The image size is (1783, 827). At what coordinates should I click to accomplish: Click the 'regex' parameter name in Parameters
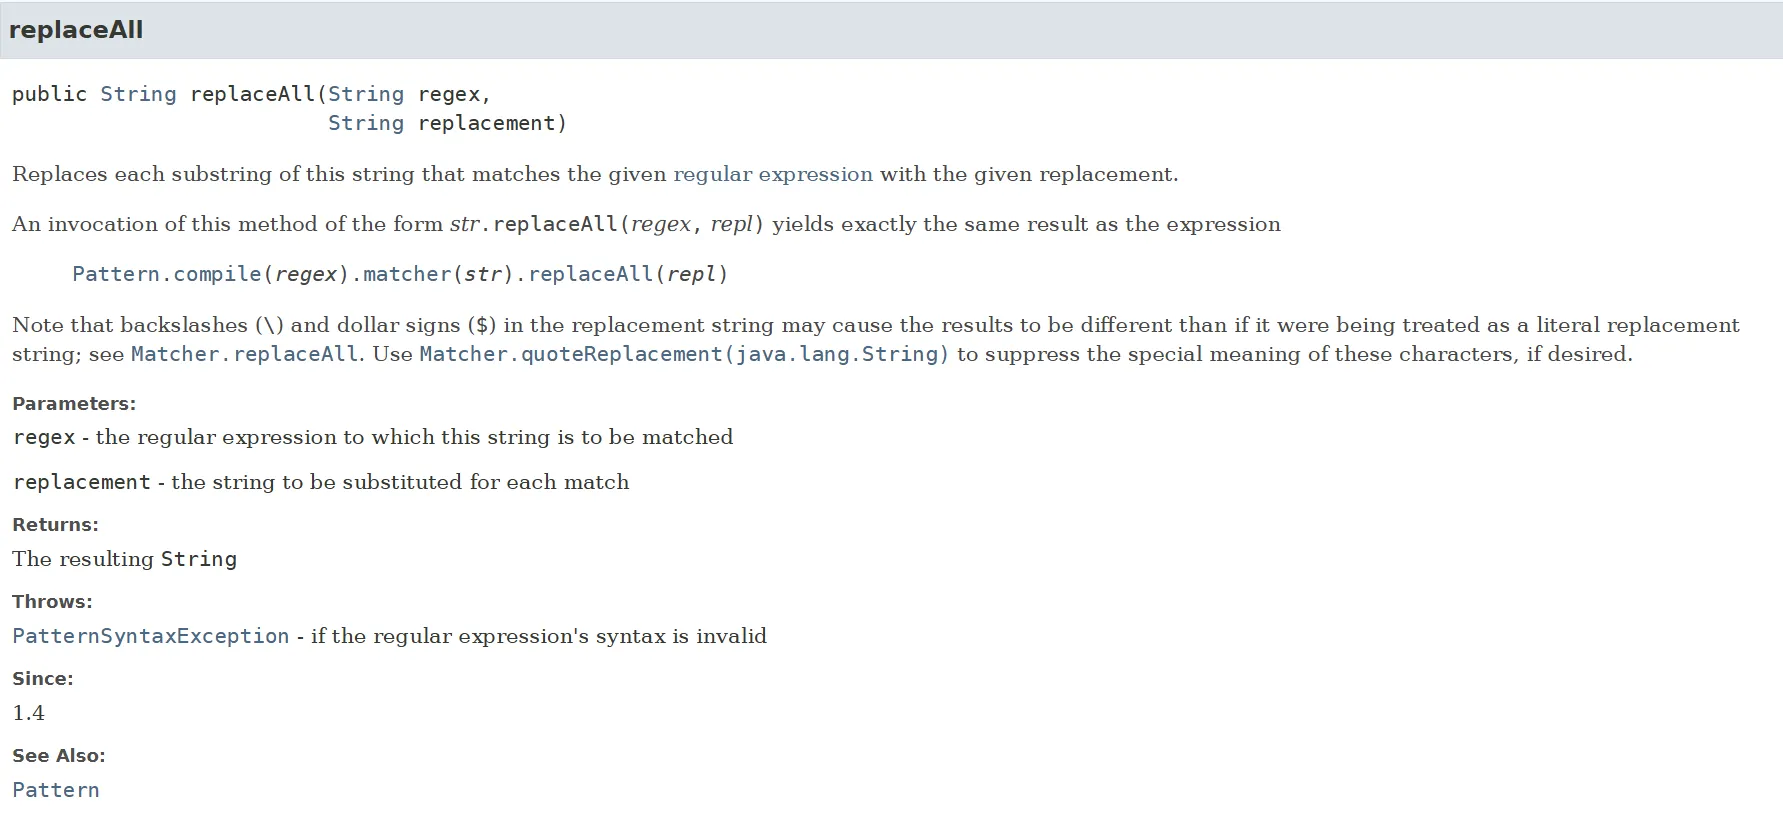(45, 437)
